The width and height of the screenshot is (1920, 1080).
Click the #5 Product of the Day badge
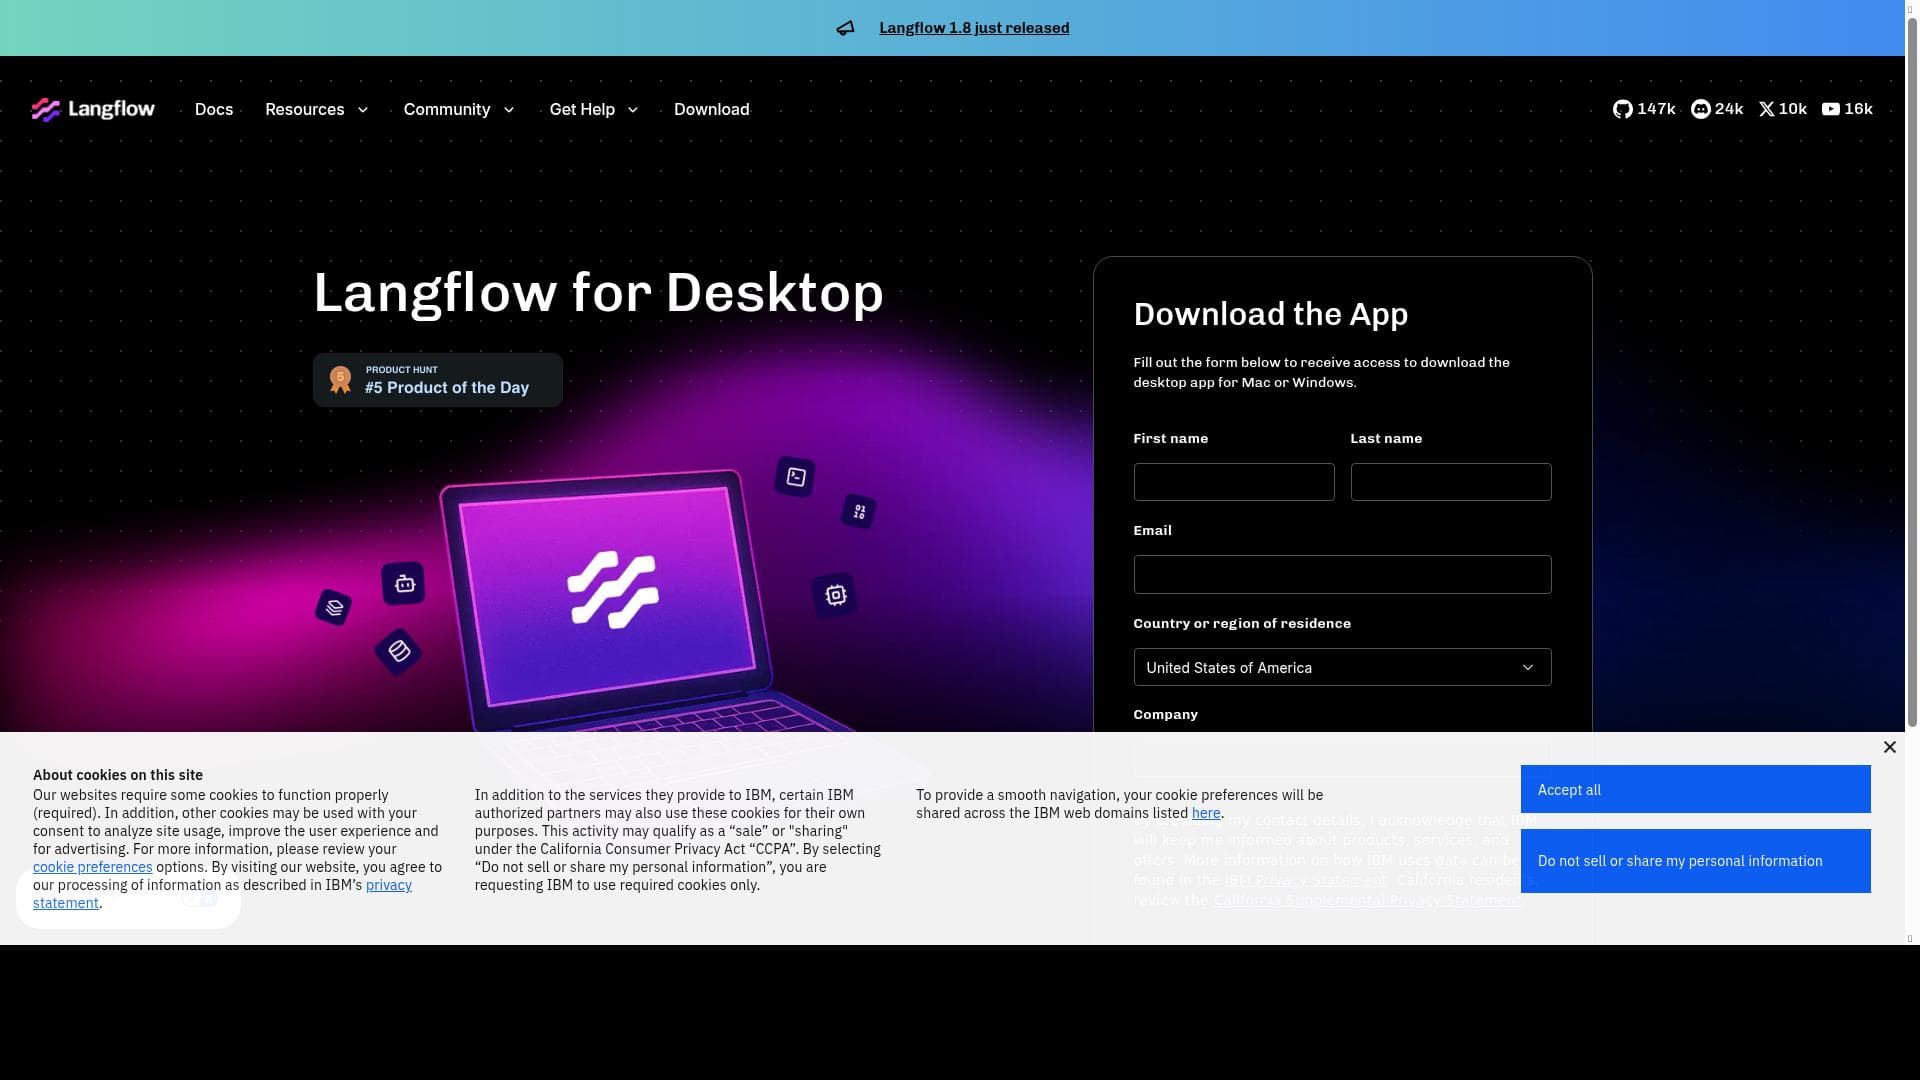438,380
